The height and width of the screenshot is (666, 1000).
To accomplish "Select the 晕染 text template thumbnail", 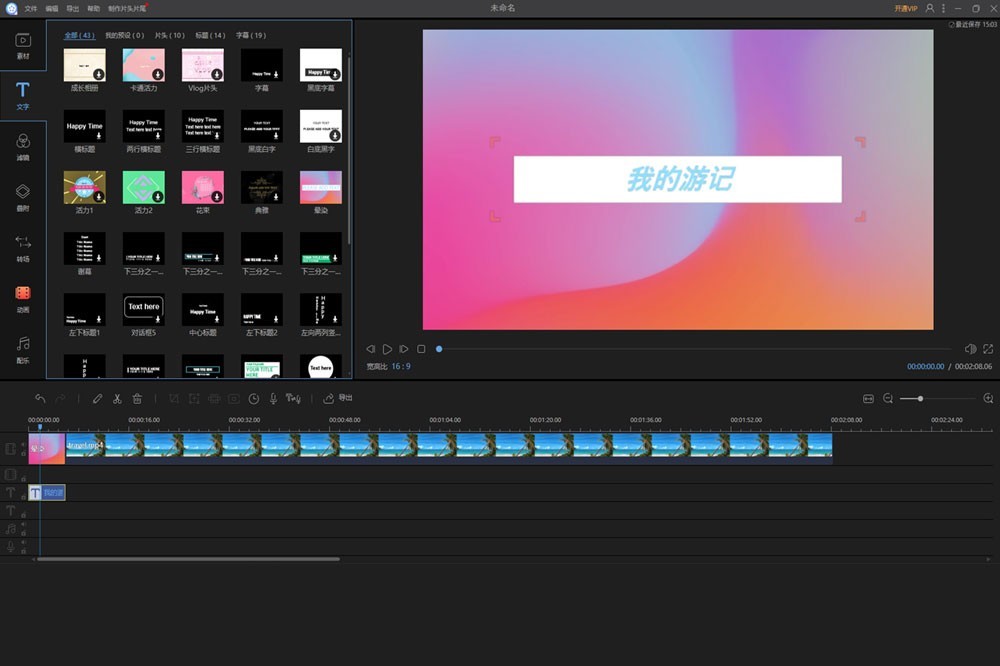I will (x=321, y=187).
